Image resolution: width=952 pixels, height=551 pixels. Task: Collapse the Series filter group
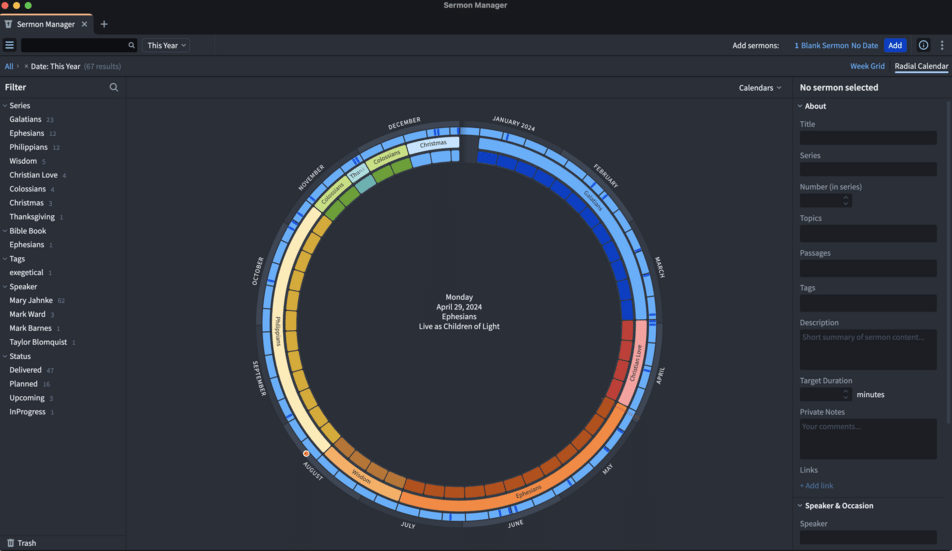(x=5, y=105)
